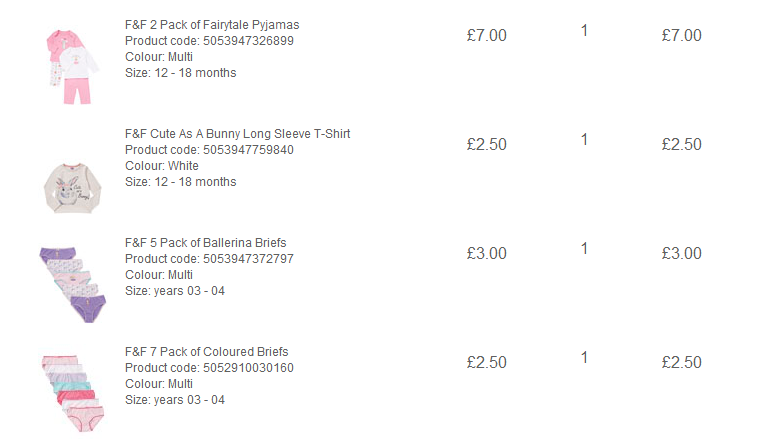The width and height of the screenshot is (767, 439).
Task: Select product code 5053947326899
Action: click(x=248, y=41)
